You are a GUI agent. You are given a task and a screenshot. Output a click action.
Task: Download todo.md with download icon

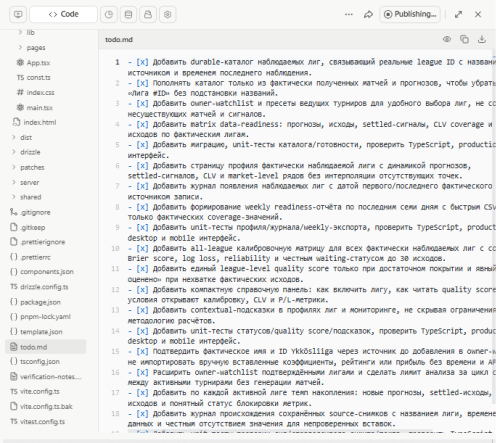[482, 39]
